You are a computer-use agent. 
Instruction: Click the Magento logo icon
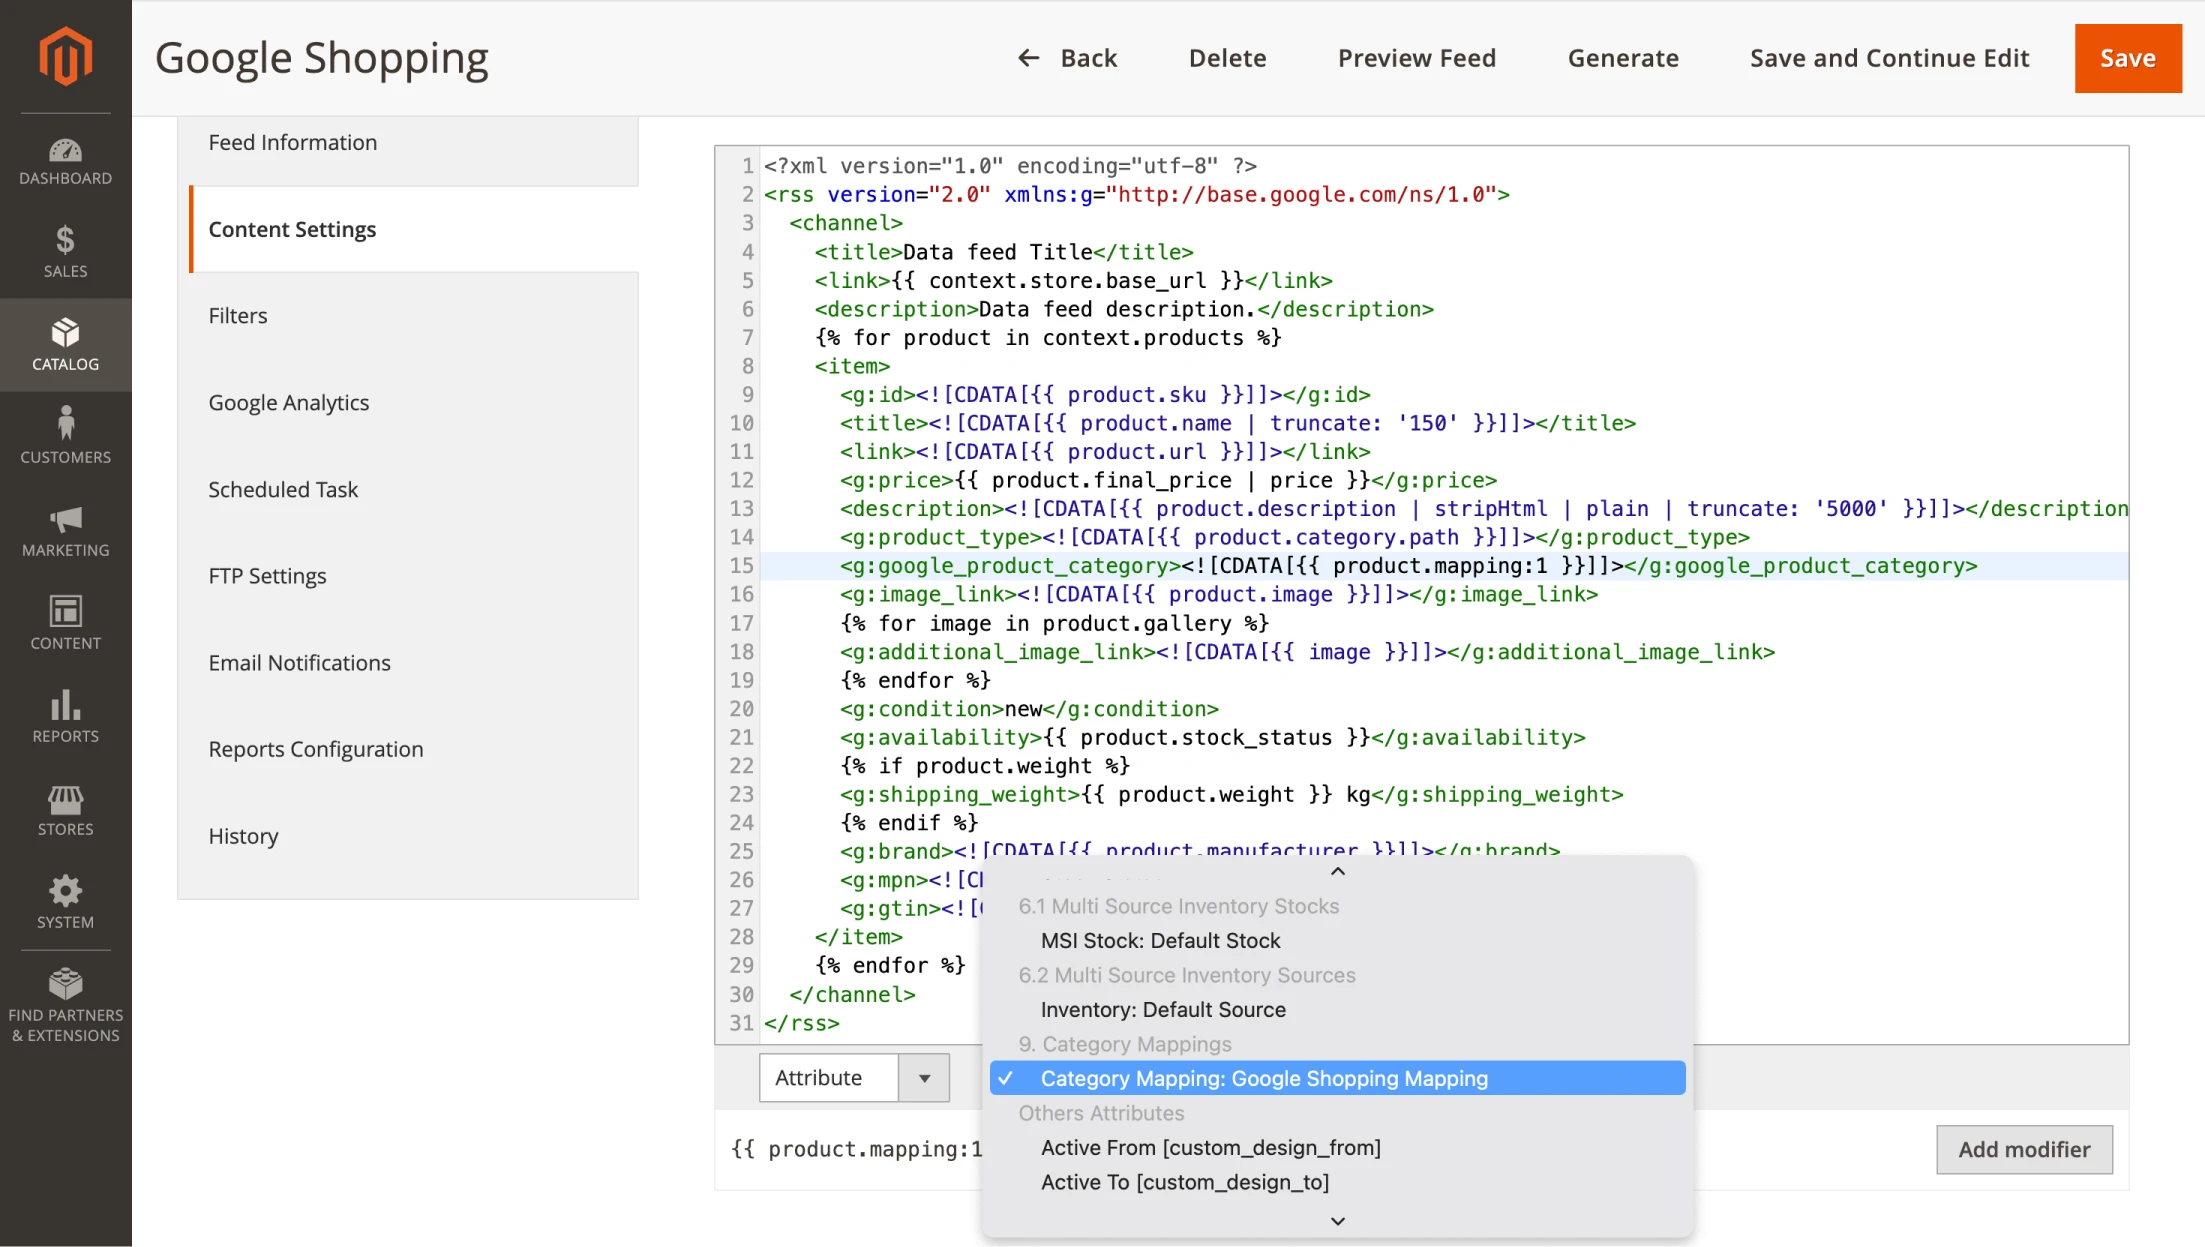(x=65, y=56)
